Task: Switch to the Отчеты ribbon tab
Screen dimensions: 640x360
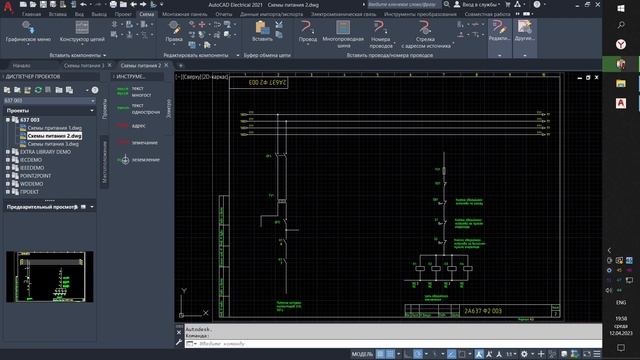Action: tap(224, 14)
